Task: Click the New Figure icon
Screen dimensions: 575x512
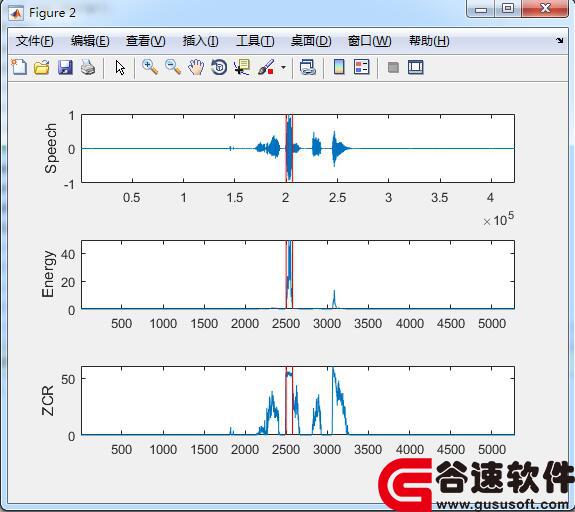Action: (x=19, y=67)
